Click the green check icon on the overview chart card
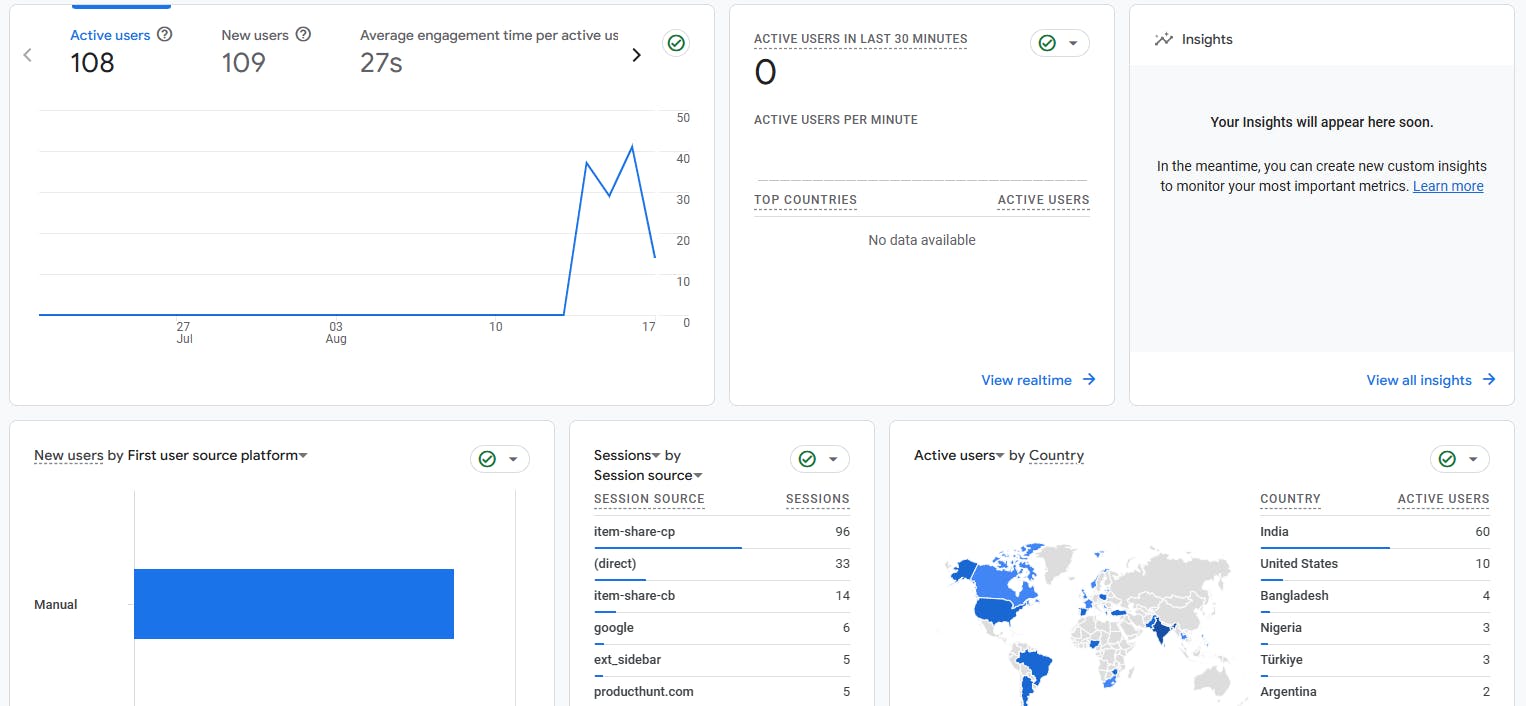 click(676, 43)
